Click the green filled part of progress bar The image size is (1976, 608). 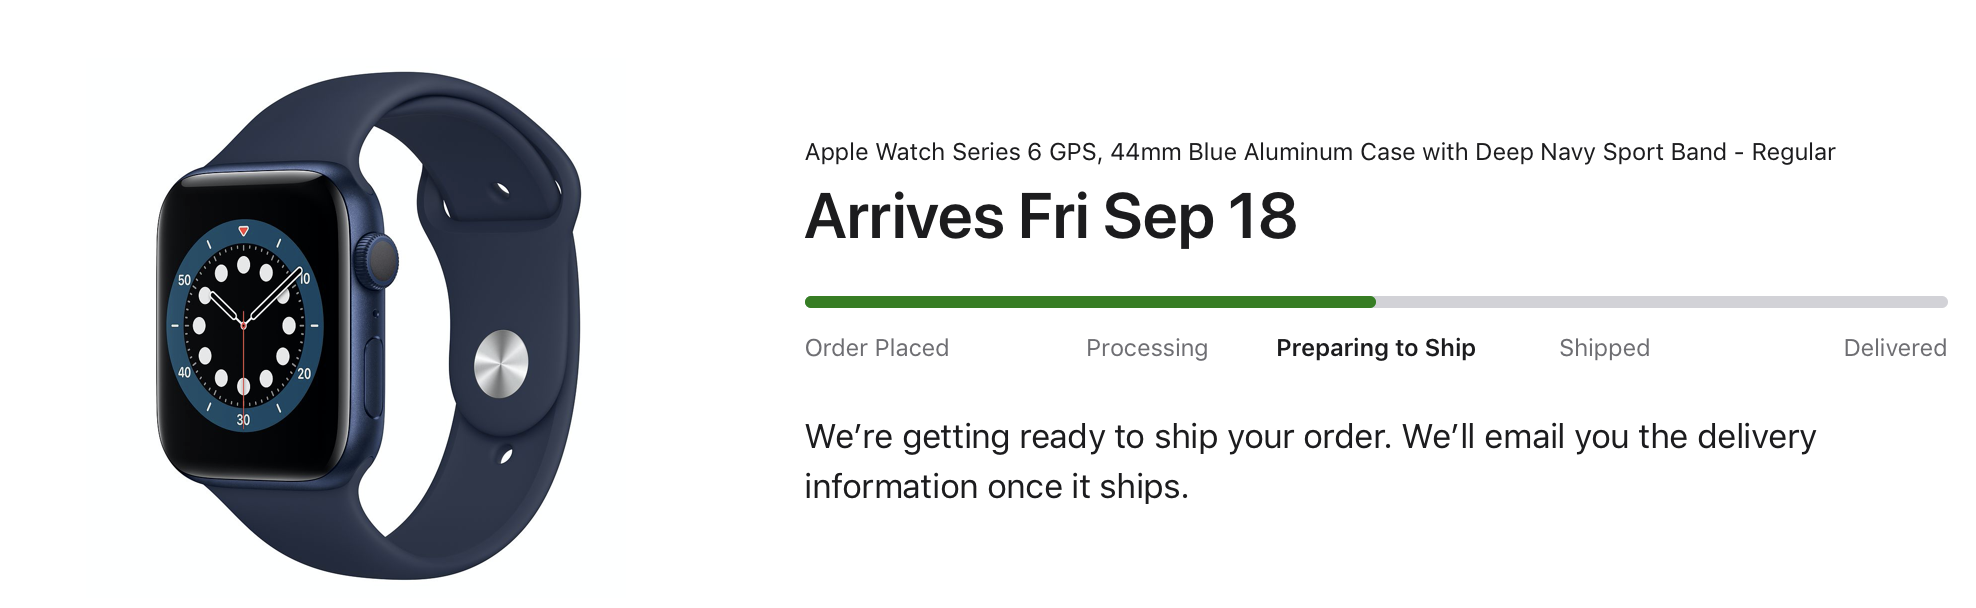1090,302
